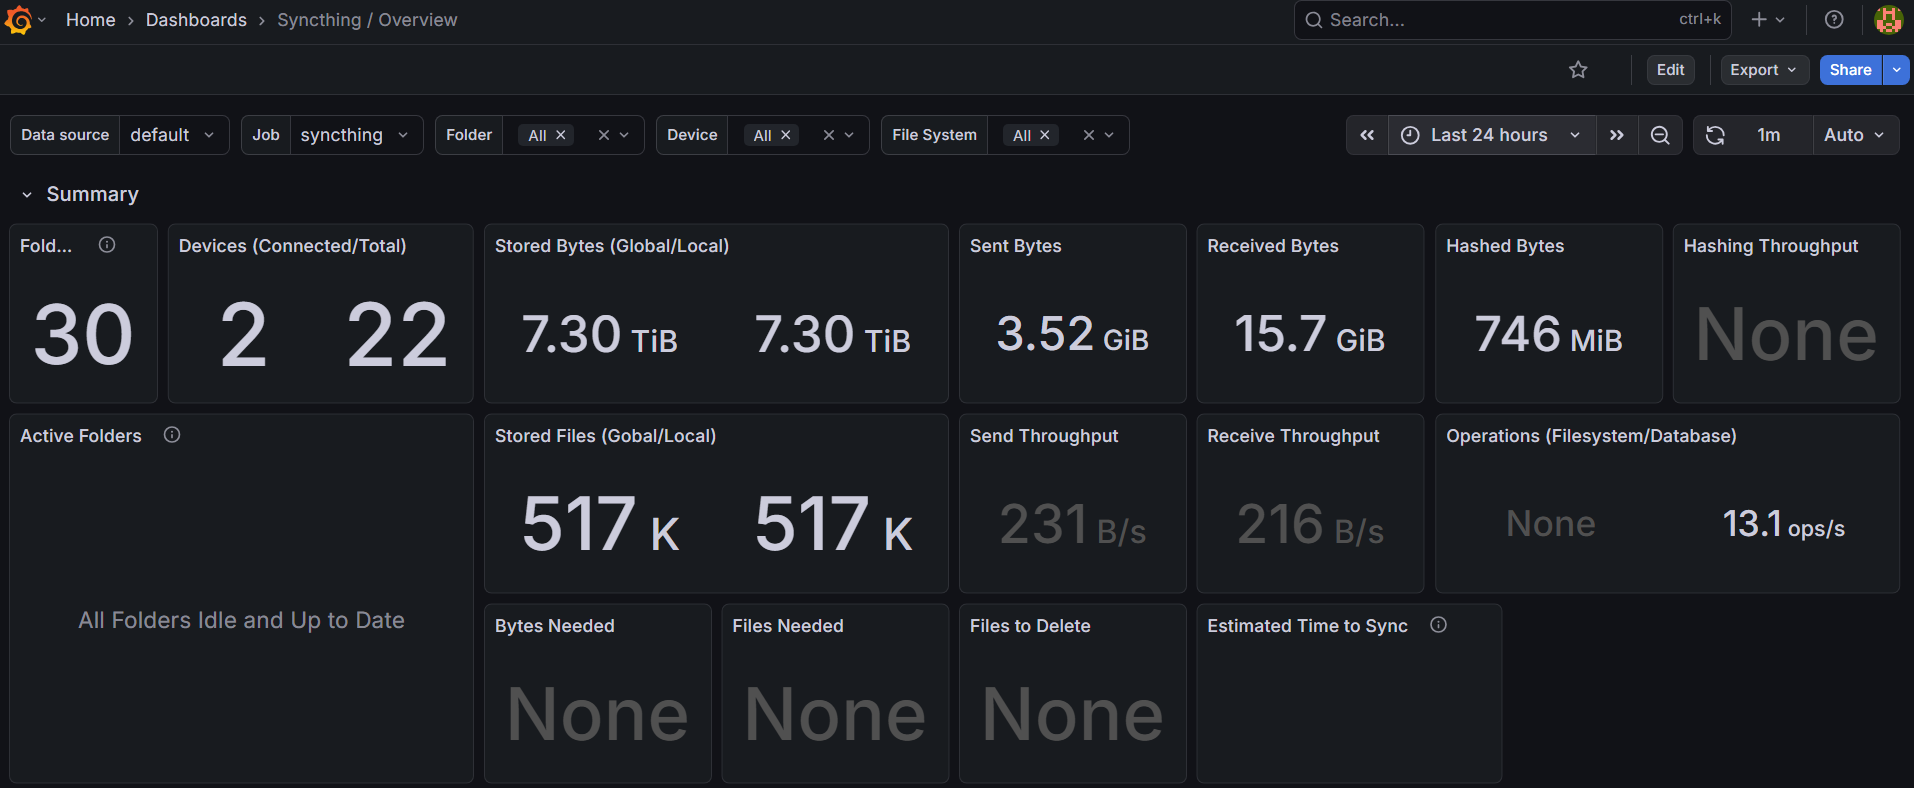Click the Grafana logo icon

click(x=18, y=20)
